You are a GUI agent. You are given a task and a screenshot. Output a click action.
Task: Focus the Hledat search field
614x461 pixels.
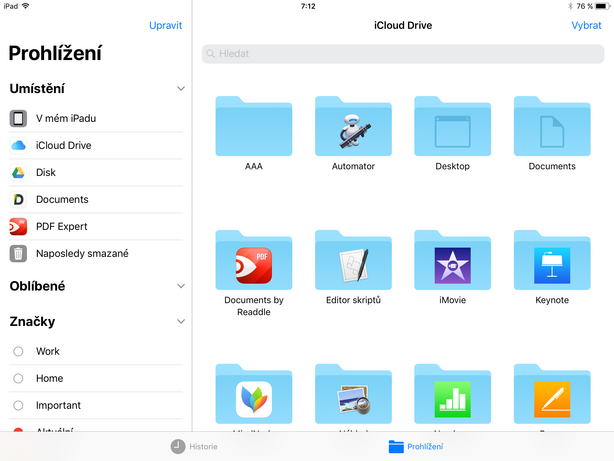point(403,54)
